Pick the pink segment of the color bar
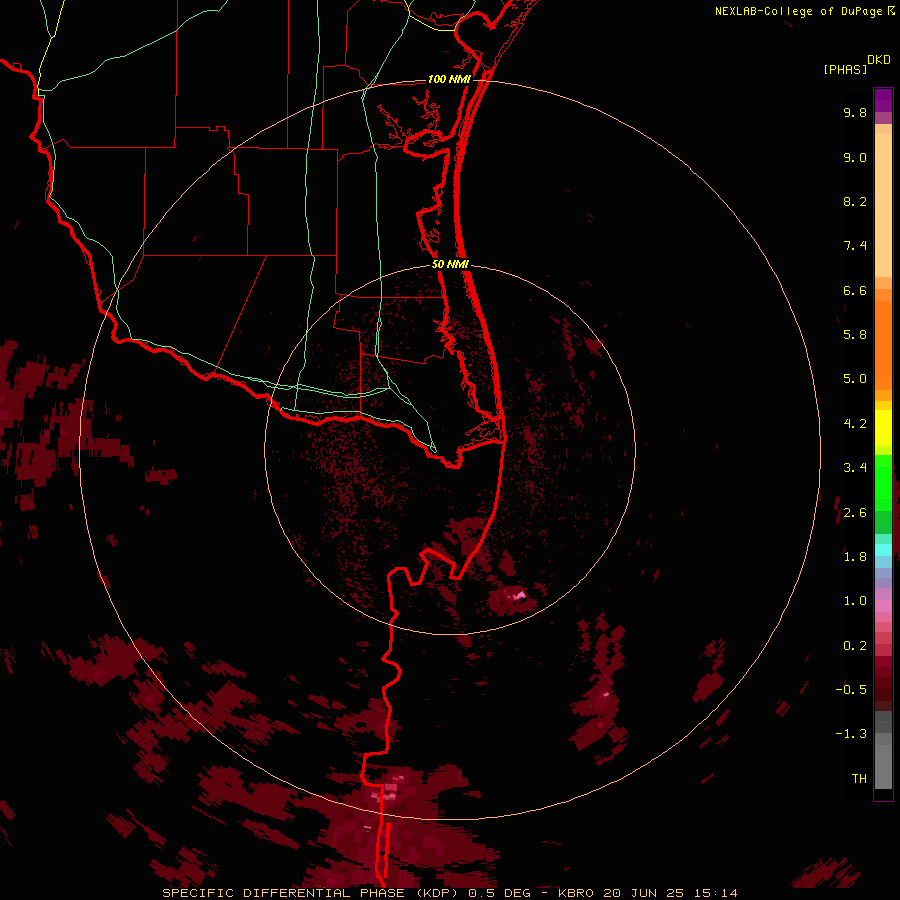900x900 pixels. [883, 606]
